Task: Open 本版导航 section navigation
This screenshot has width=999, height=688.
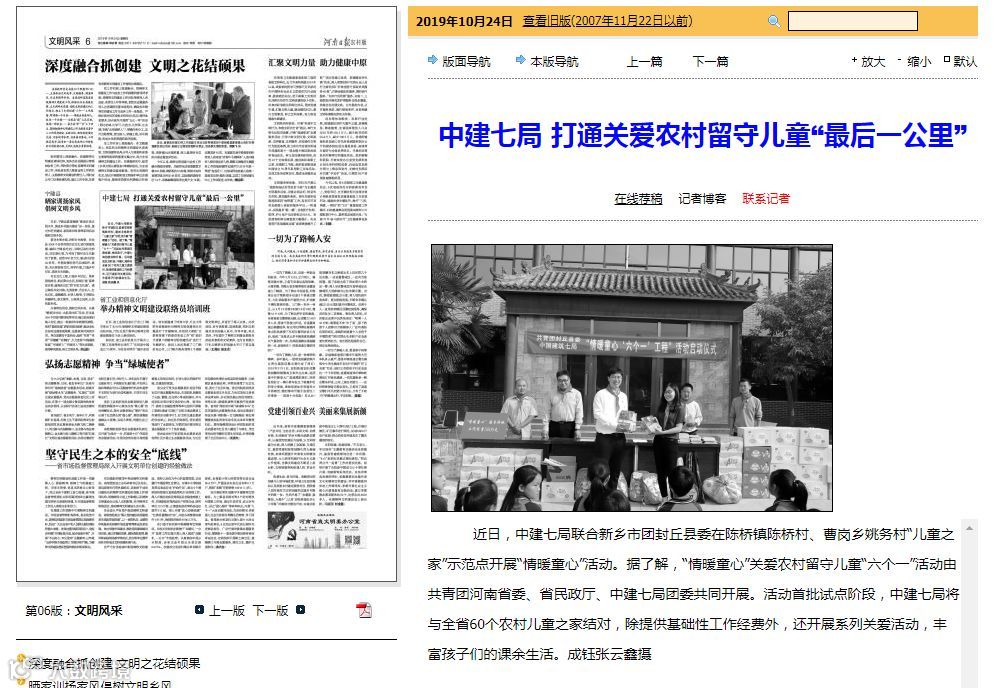Action: (x=554, y=61)
